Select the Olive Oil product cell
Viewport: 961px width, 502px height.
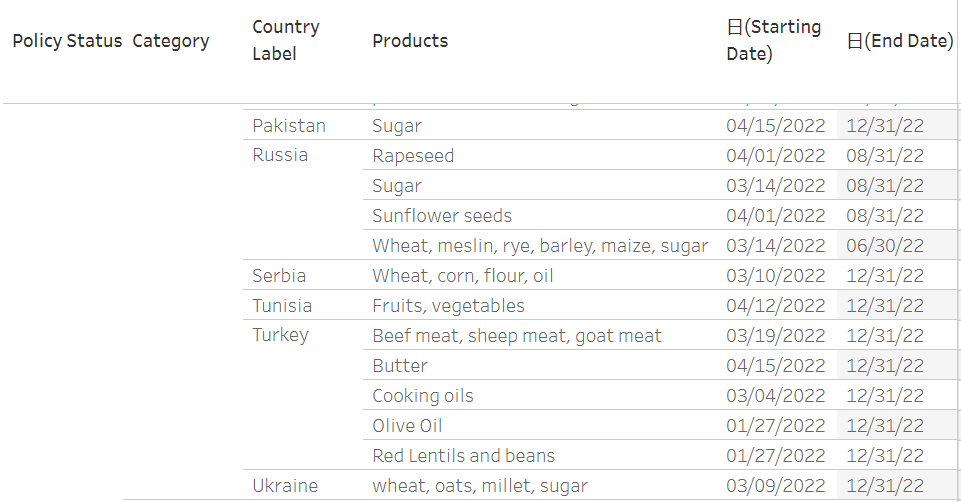click(407, 426)
